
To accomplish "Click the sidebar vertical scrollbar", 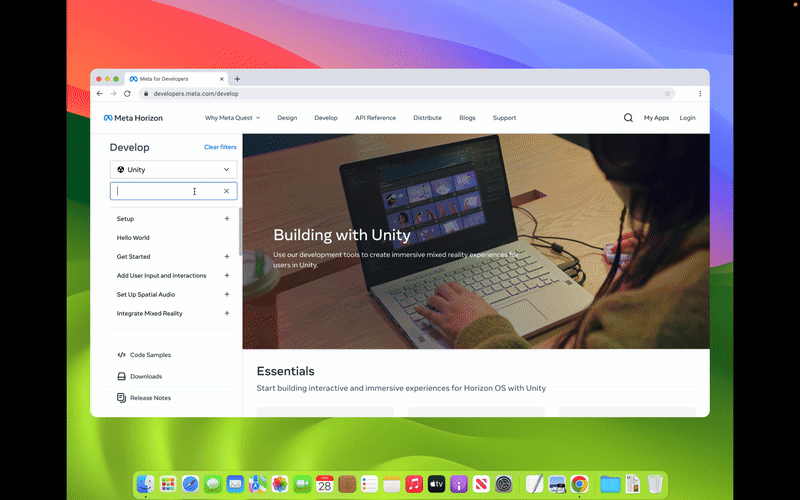I will 240,231.
